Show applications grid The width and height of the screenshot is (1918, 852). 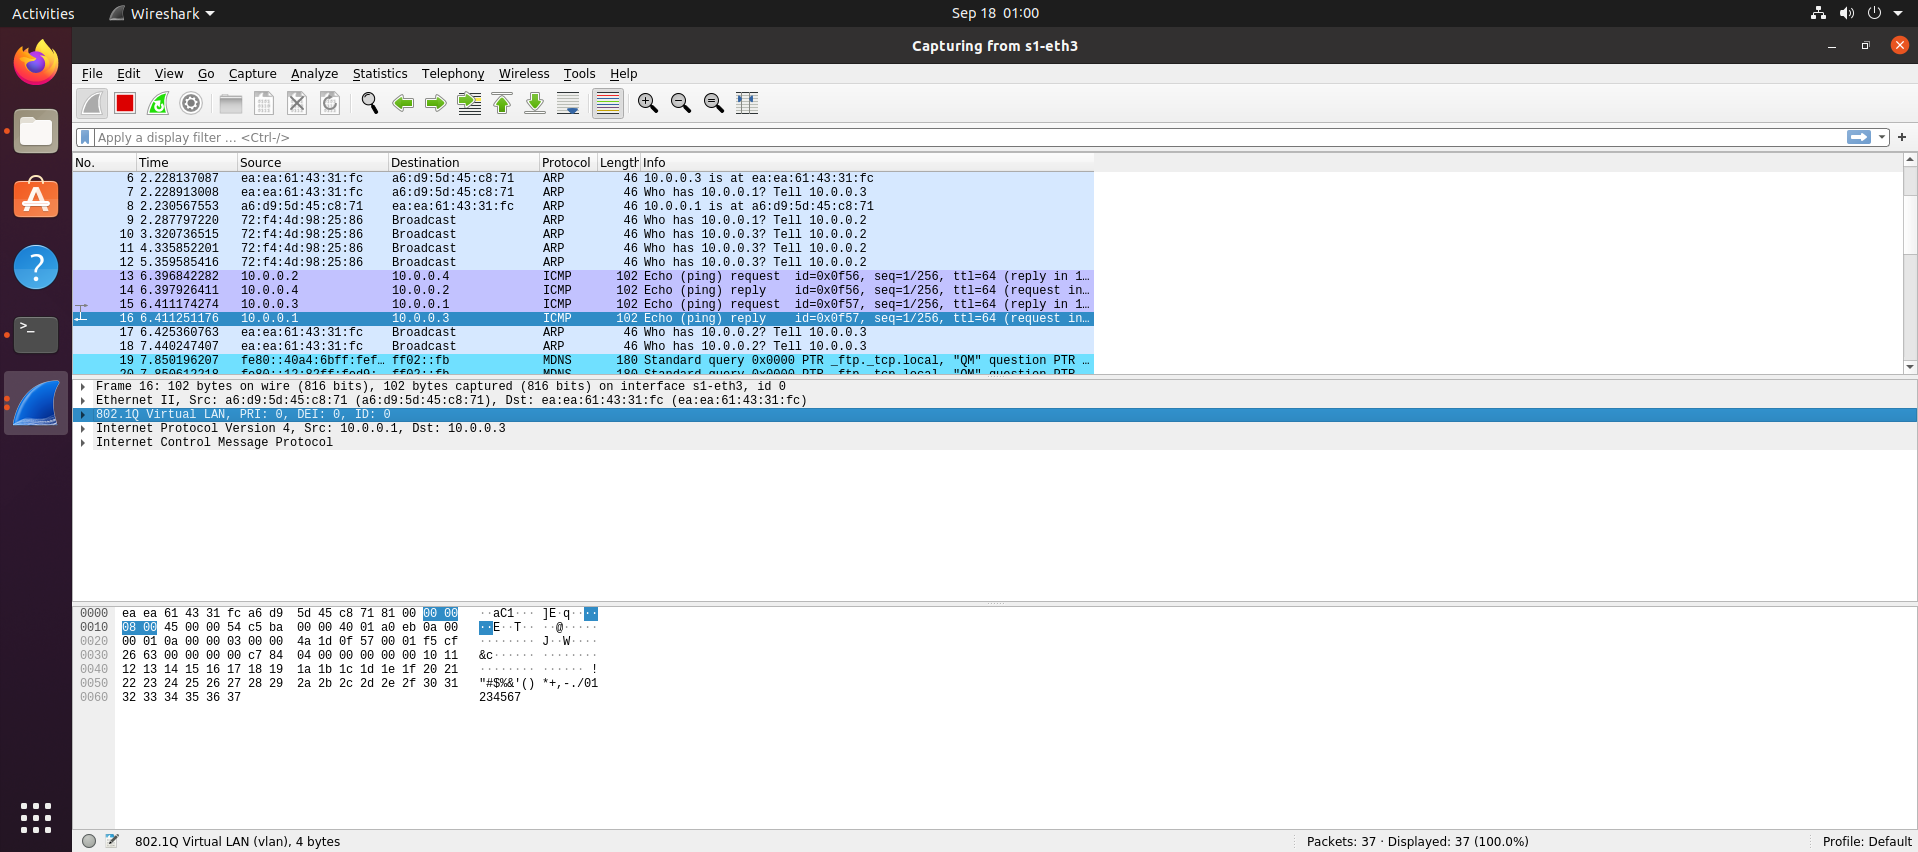36,817
